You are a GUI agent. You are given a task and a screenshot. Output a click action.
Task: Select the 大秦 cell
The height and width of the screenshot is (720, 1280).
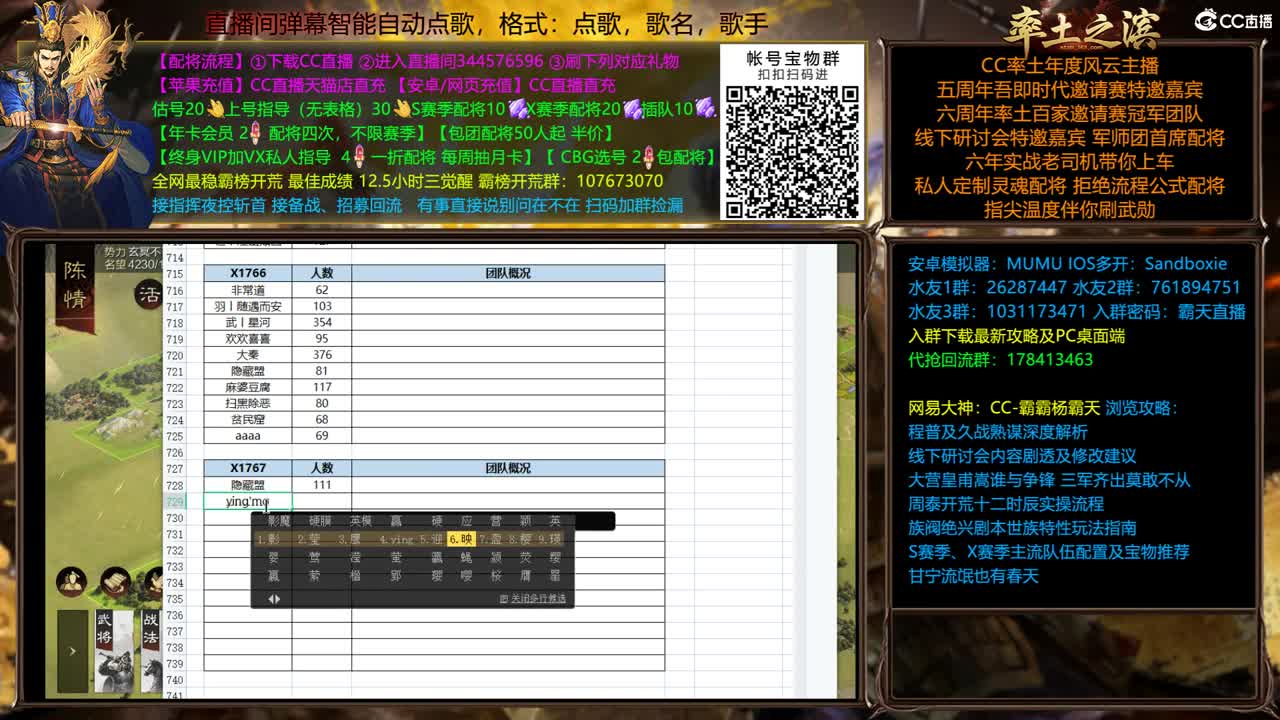248,355
